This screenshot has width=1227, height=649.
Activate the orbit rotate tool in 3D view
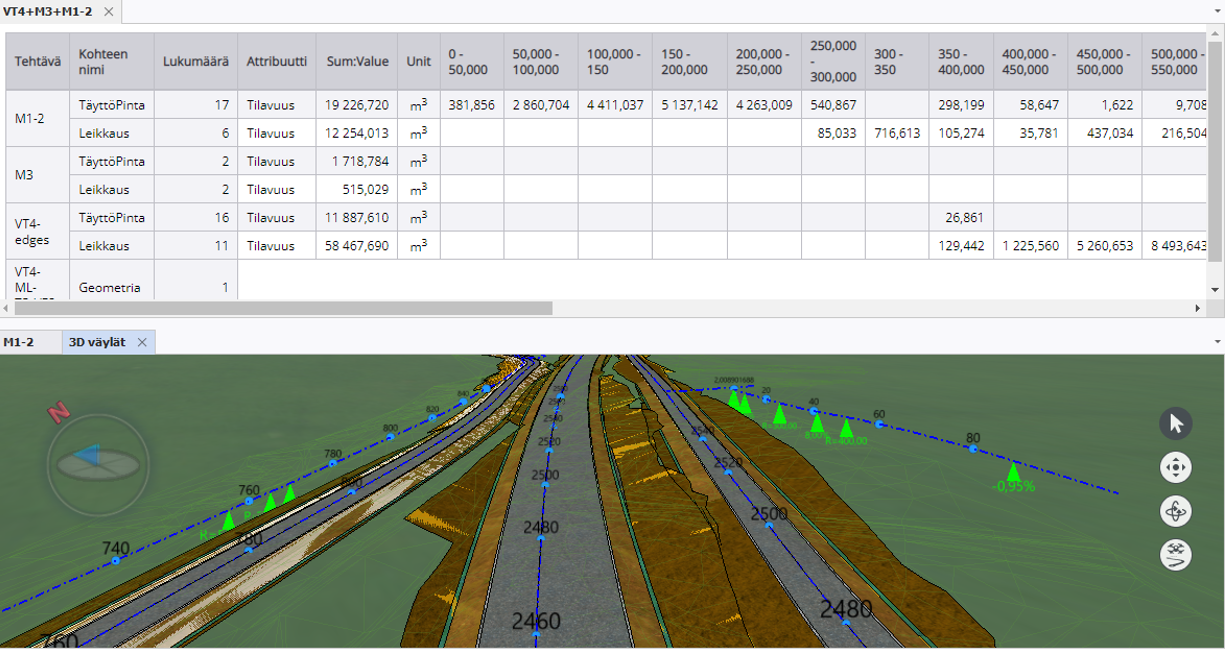(x=1175, y=512)
